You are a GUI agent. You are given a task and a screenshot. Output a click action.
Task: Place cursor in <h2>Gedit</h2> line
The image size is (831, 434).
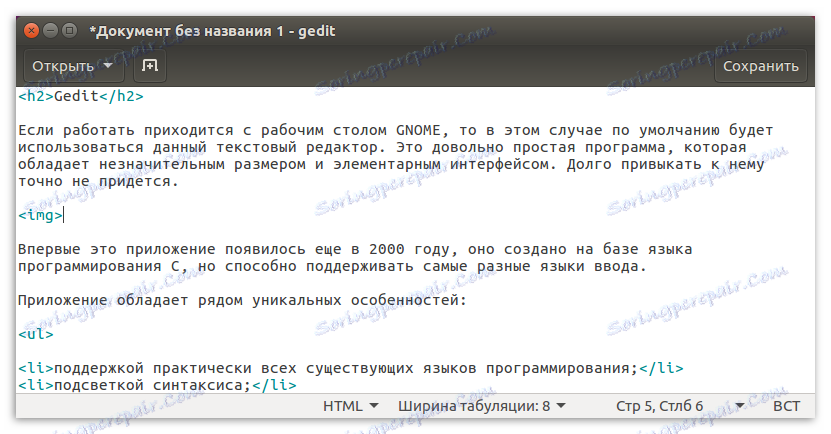coord(81,96)
